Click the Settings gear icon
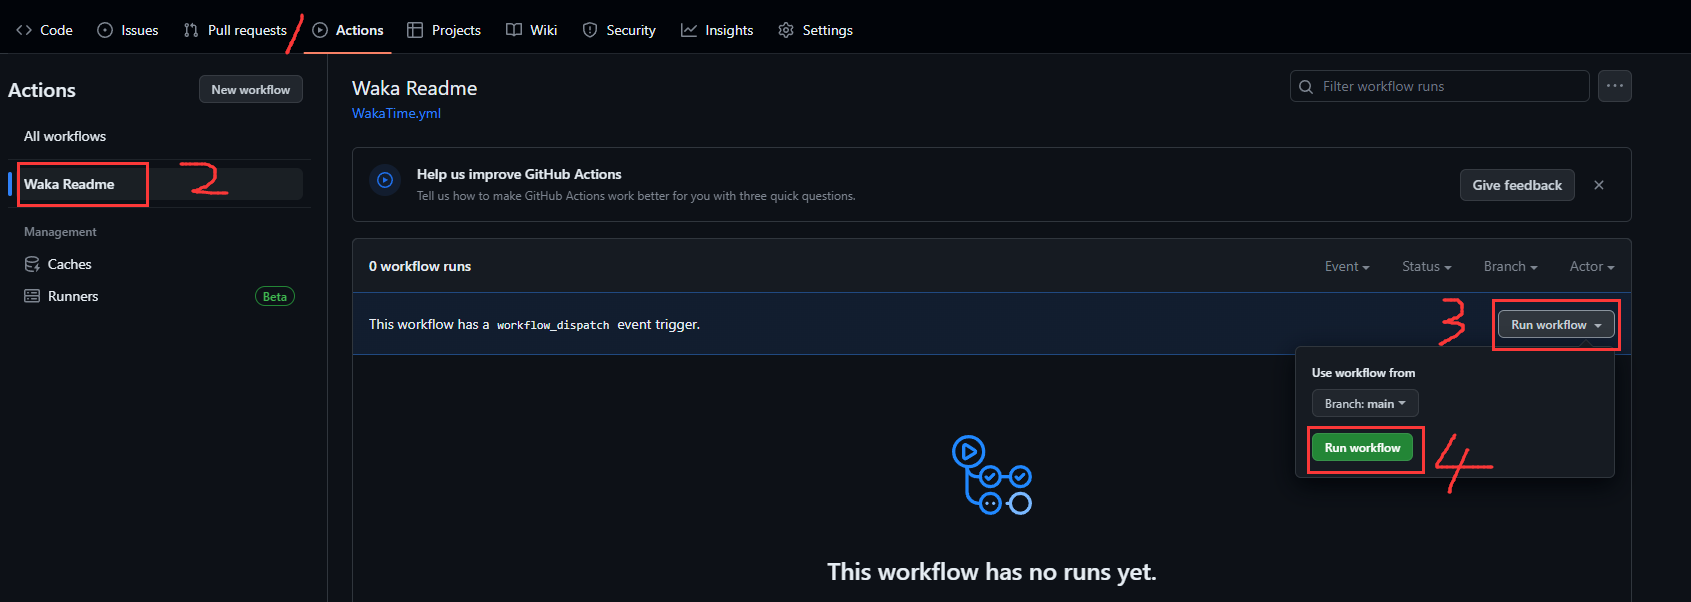The width and height of the screenshot is (1691, 602). 786,30
